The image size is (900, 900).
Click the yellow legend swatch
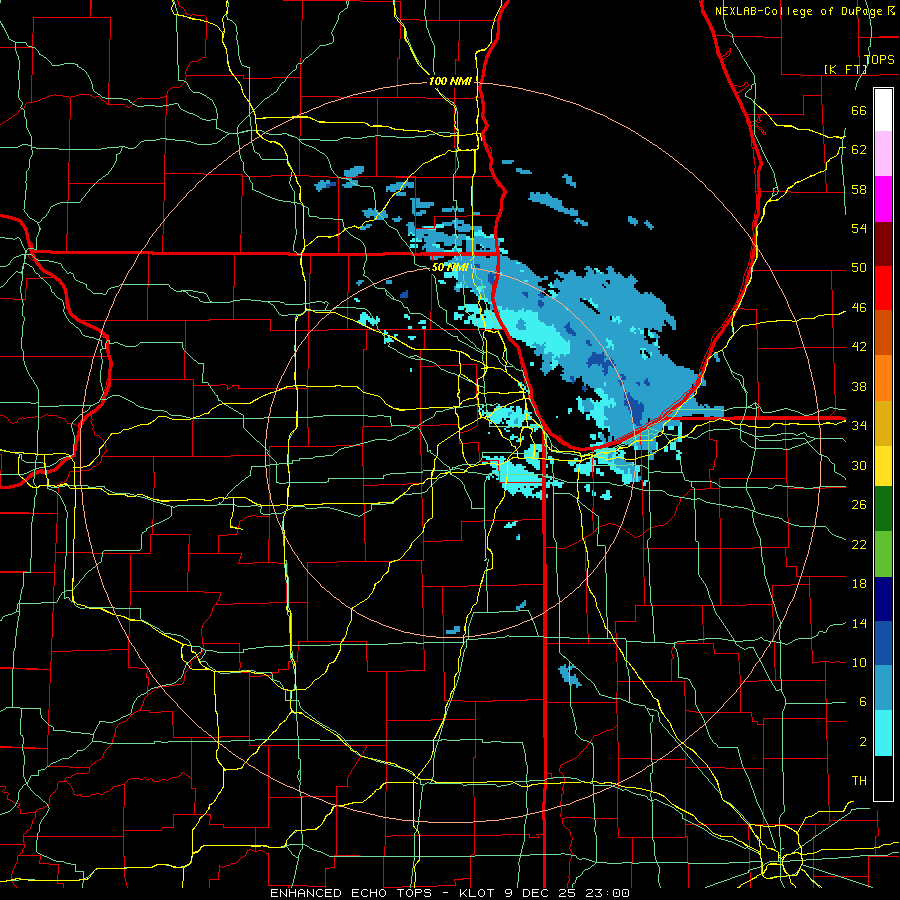tap(883, 467)
